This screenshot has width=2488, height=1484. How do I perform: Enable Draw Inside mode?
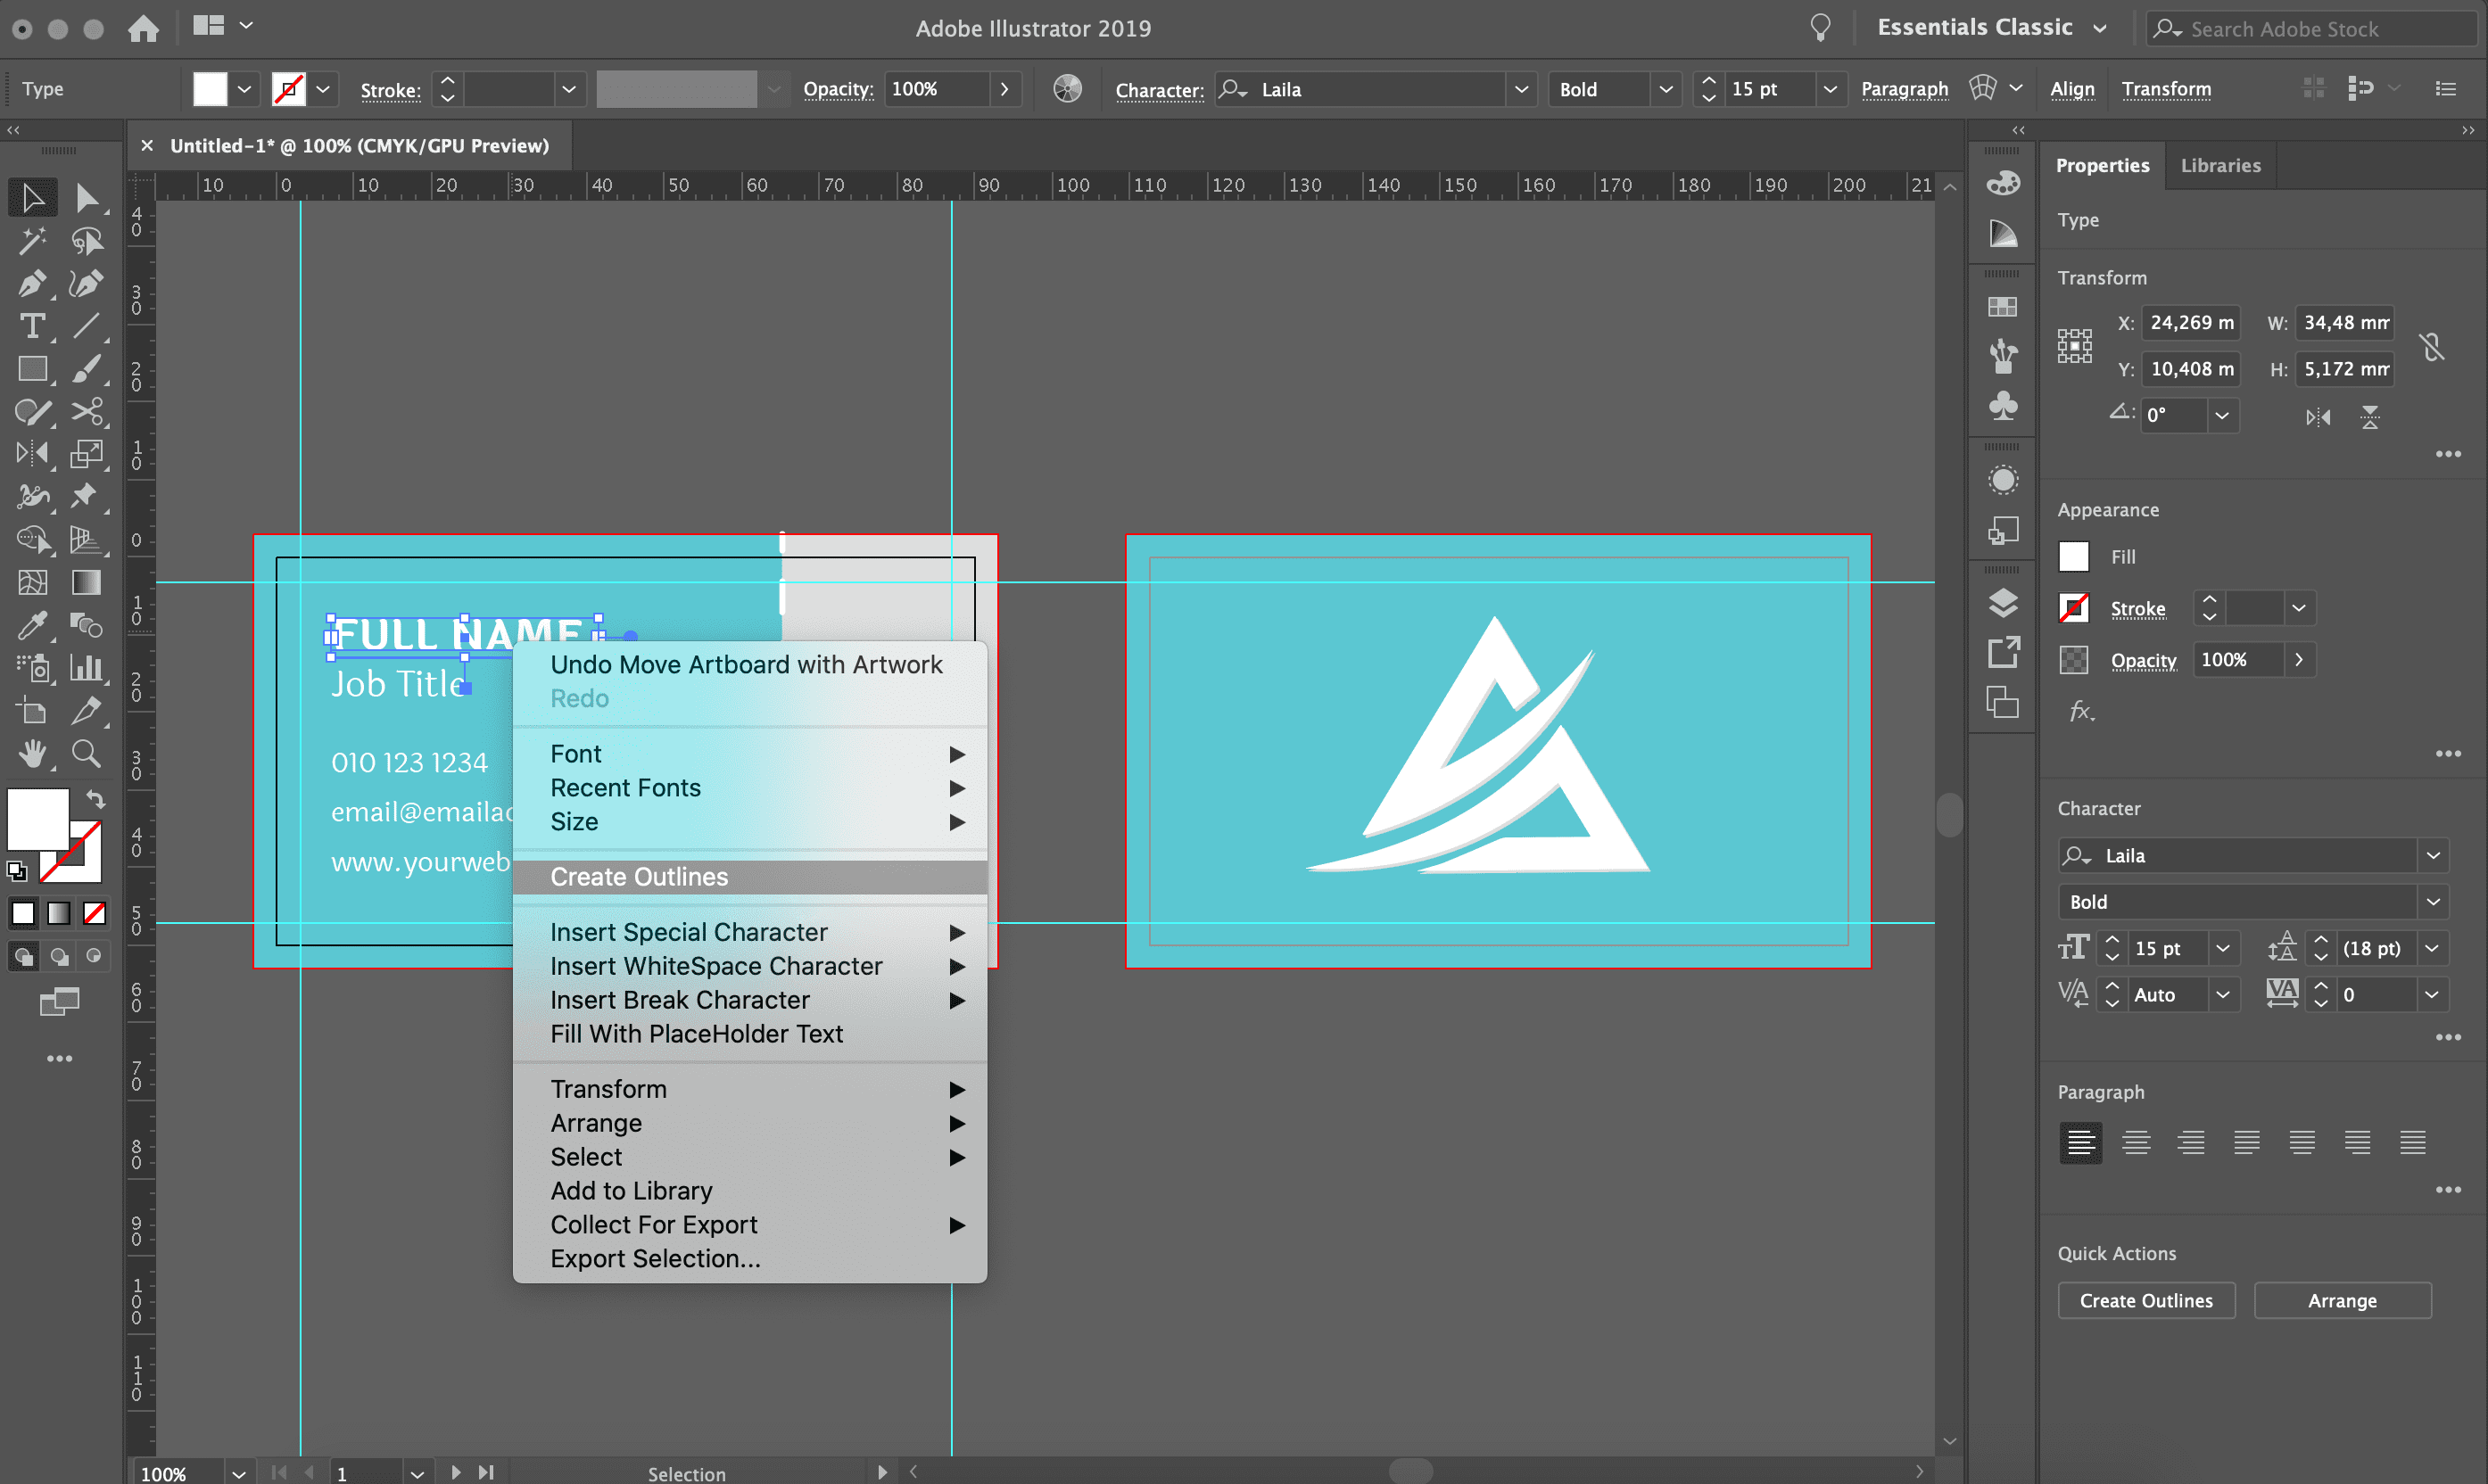click(94, 957)
